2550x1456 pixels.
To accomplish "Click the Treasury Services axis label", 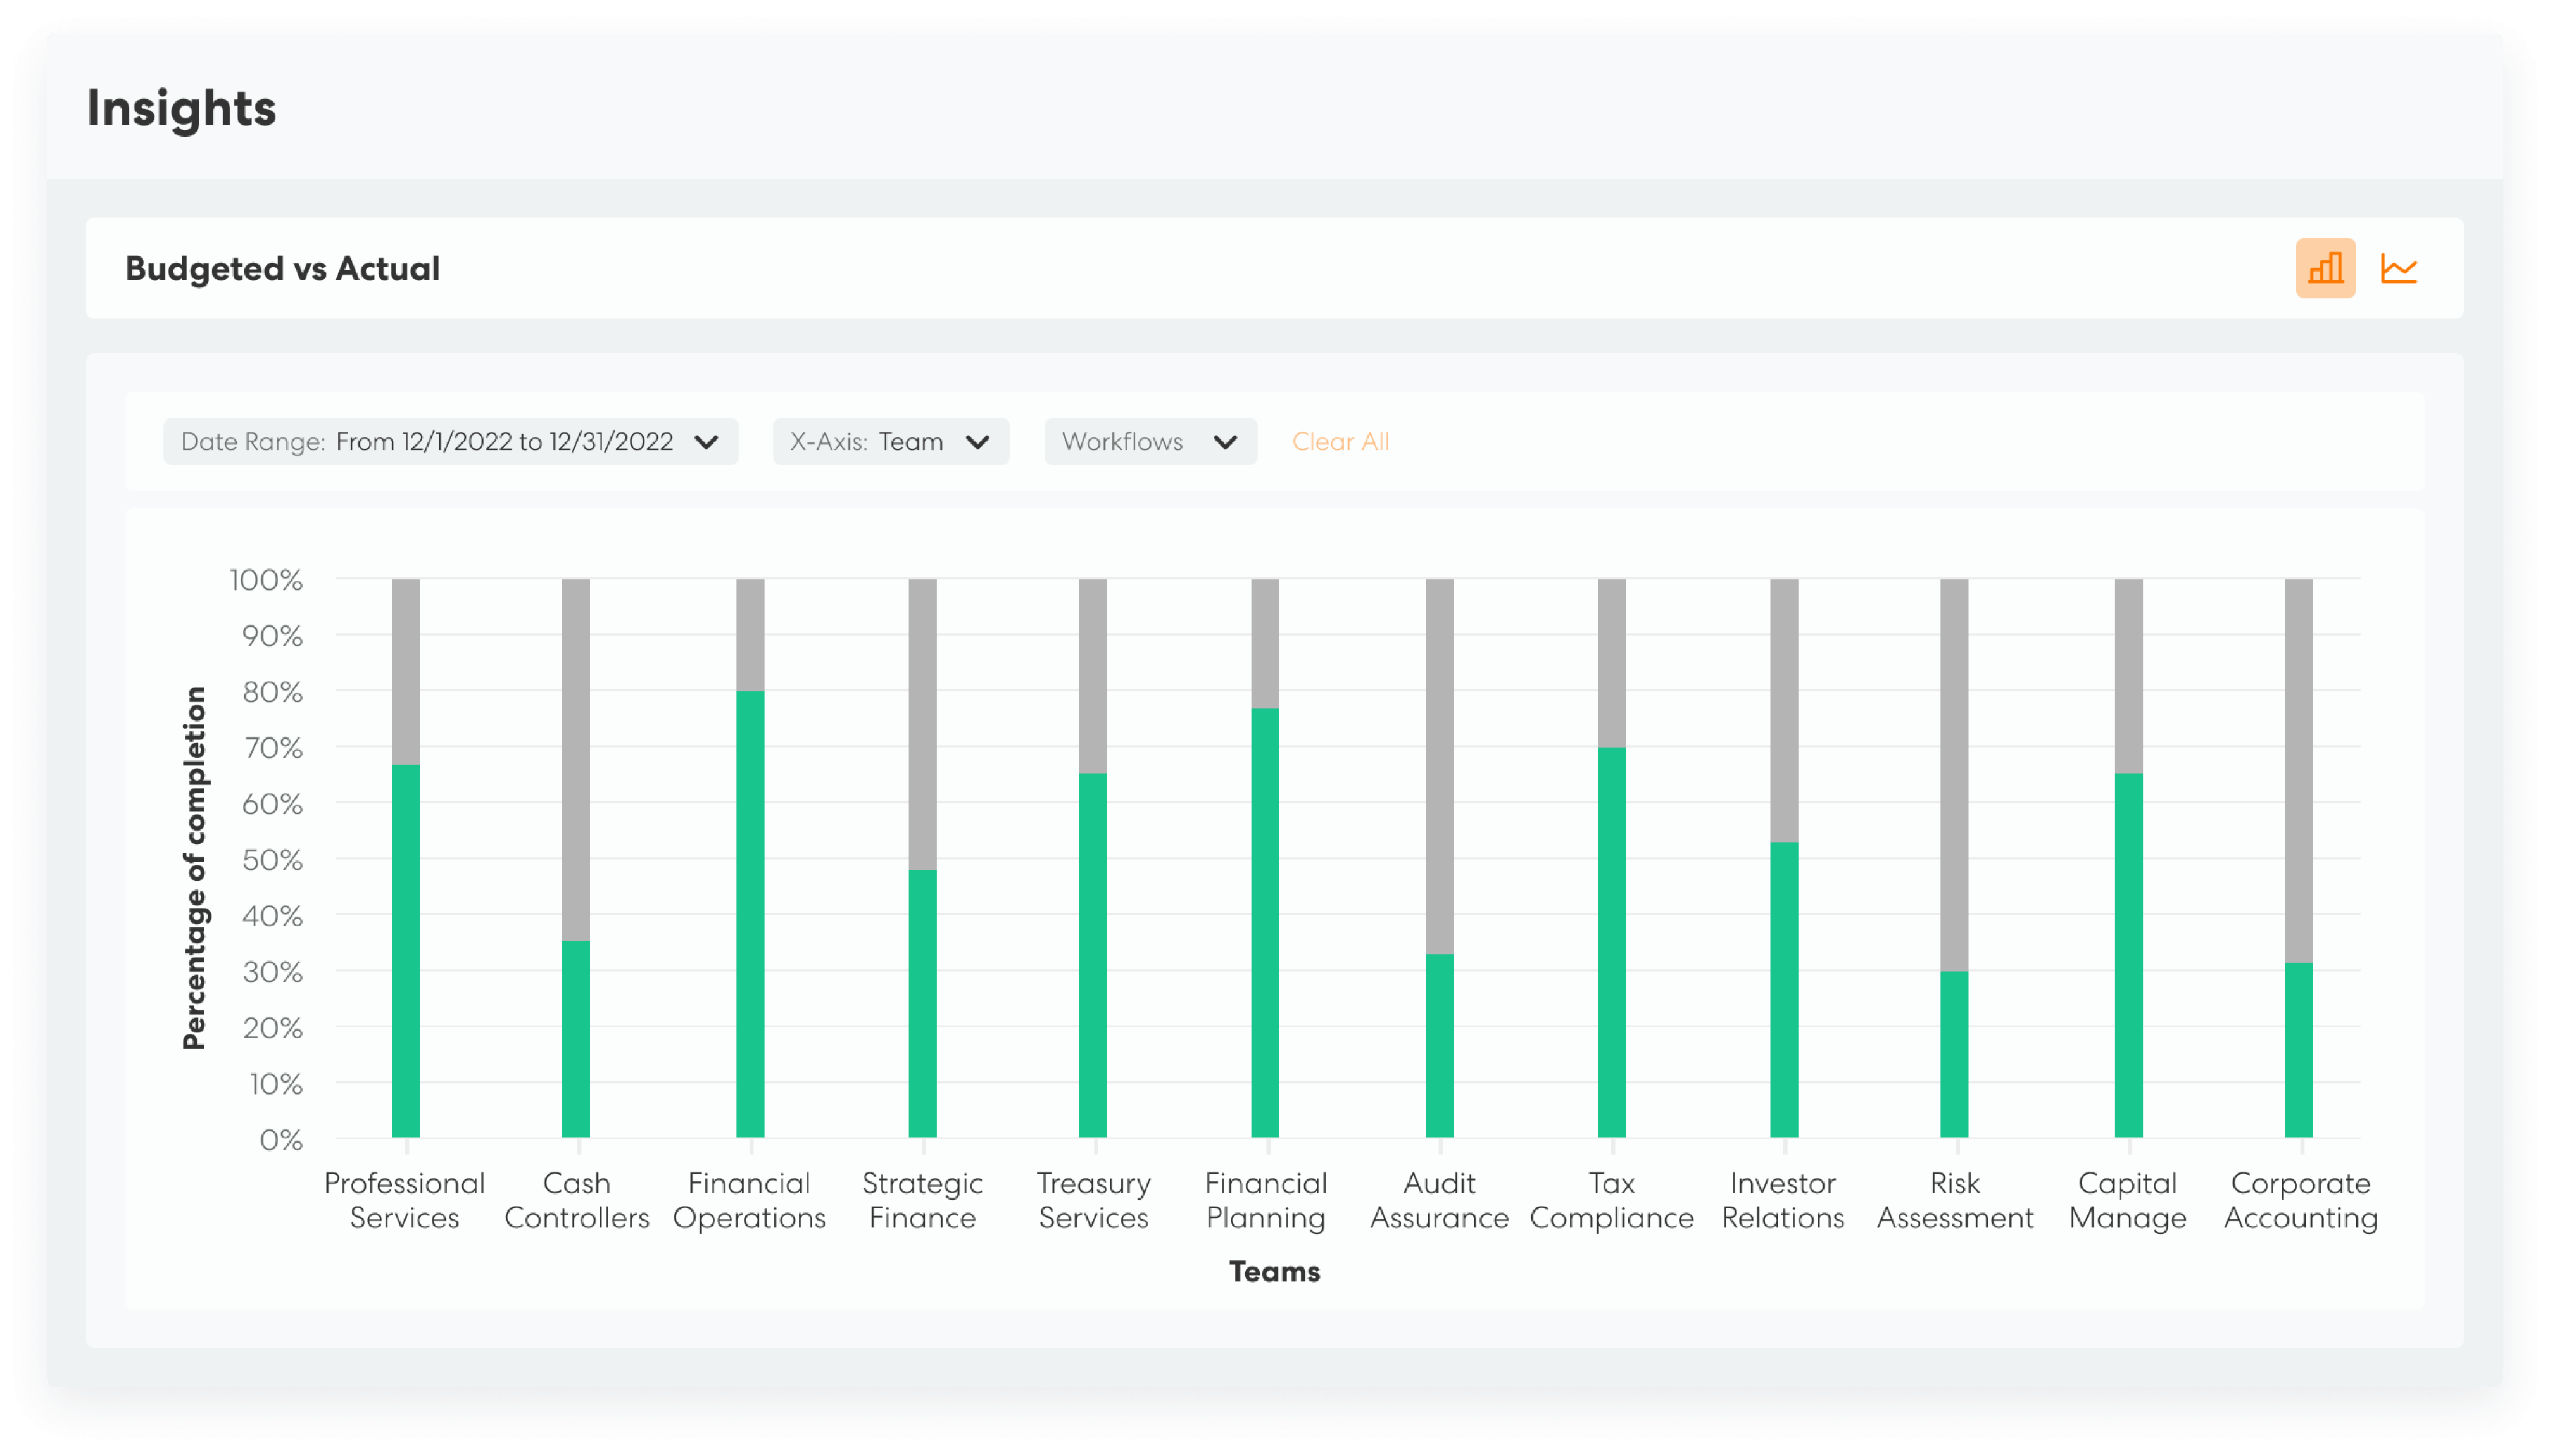I will [x=1093, y=1200].
